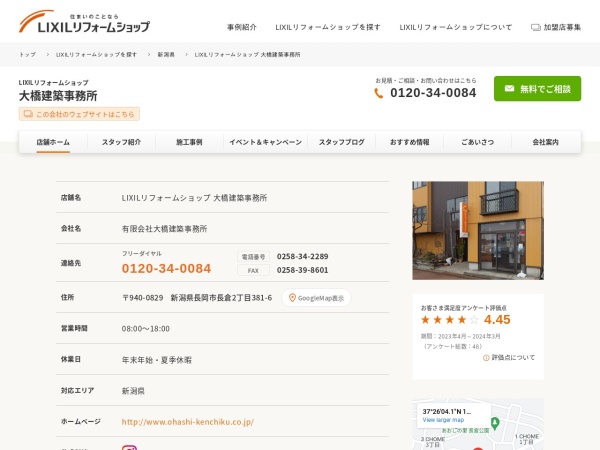Click the orange phone icon in header
Screen dimensions: 600x450
pos(378,93)
